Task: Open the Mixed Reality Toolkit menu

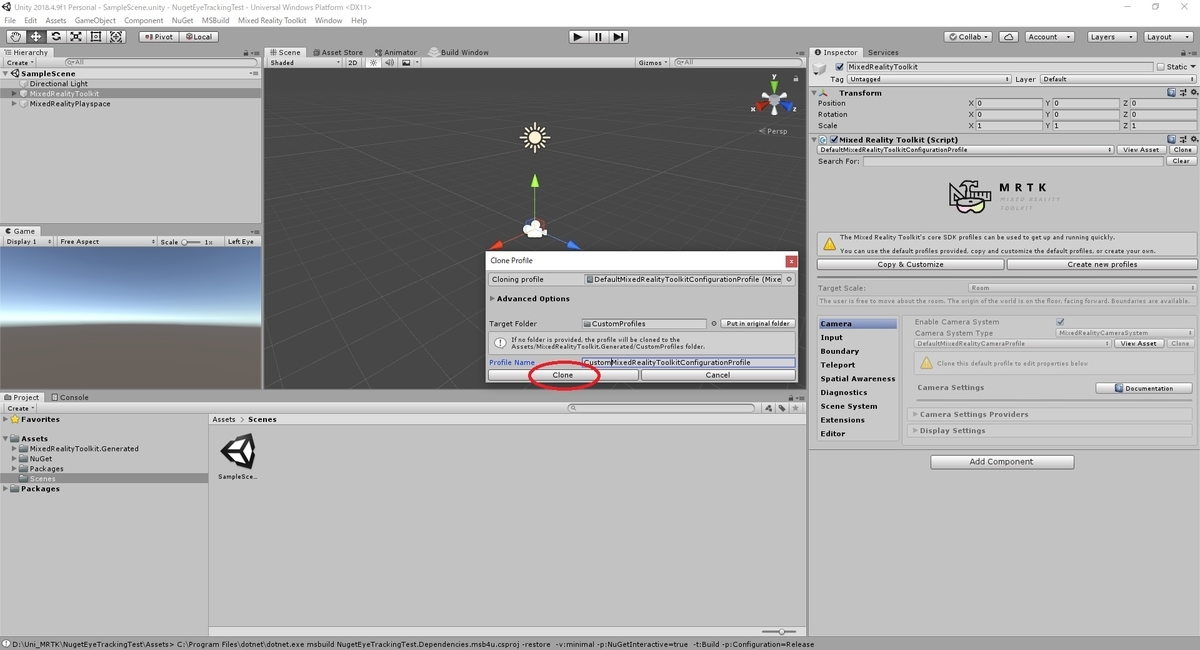Action: [272, 20]
